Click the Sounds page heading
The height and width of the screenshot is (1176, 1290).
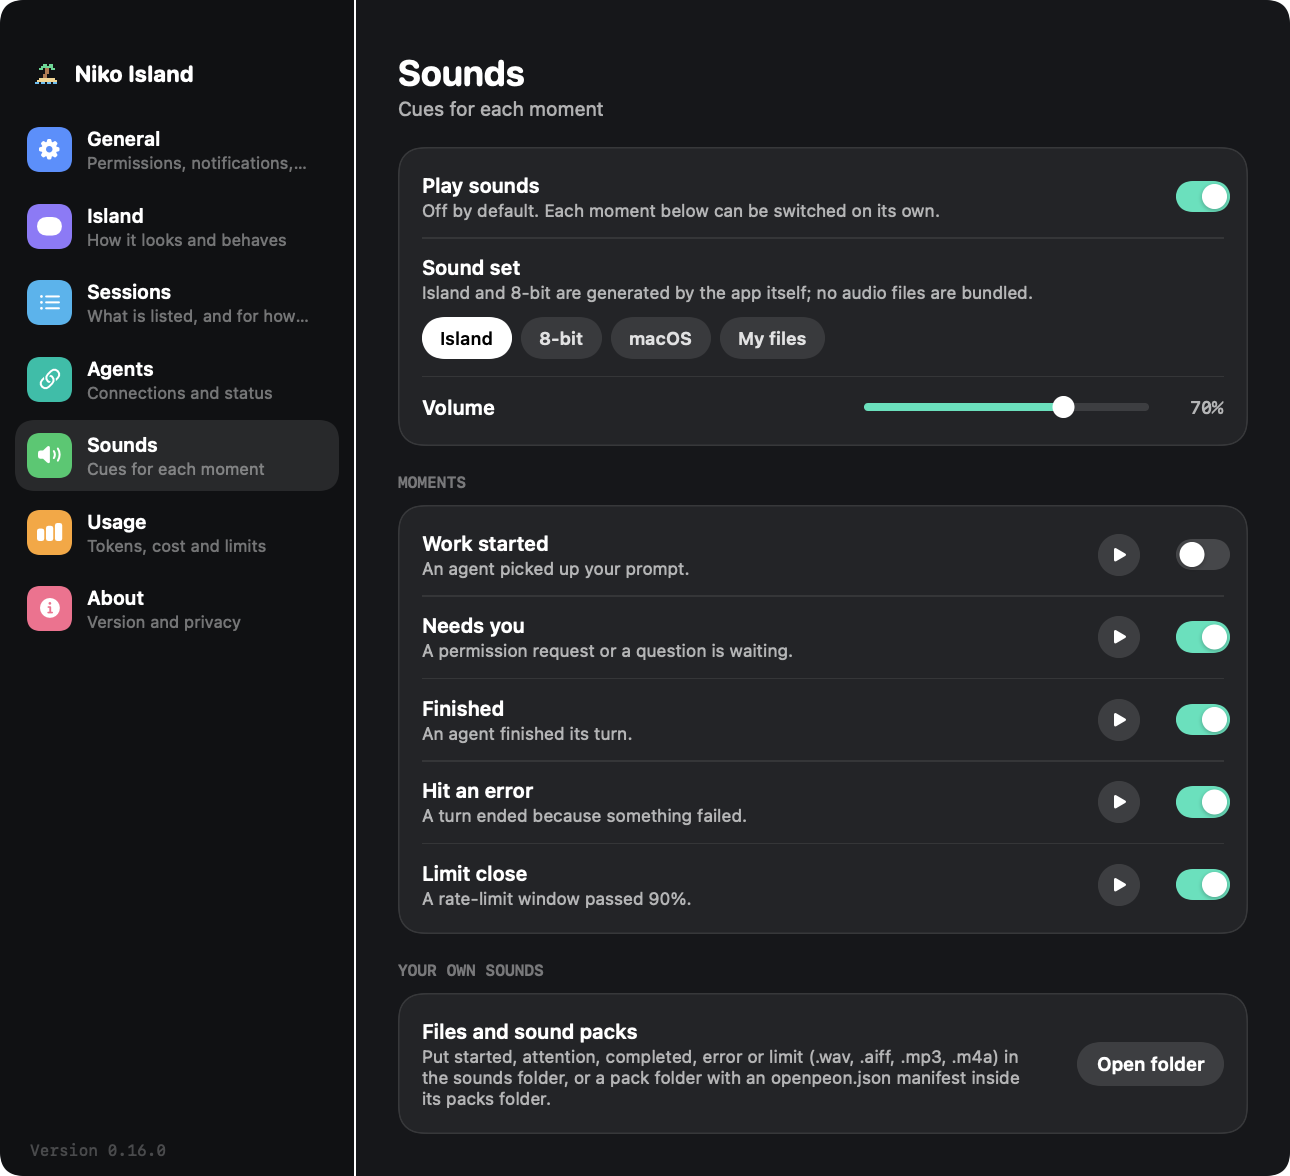[461, 74]
